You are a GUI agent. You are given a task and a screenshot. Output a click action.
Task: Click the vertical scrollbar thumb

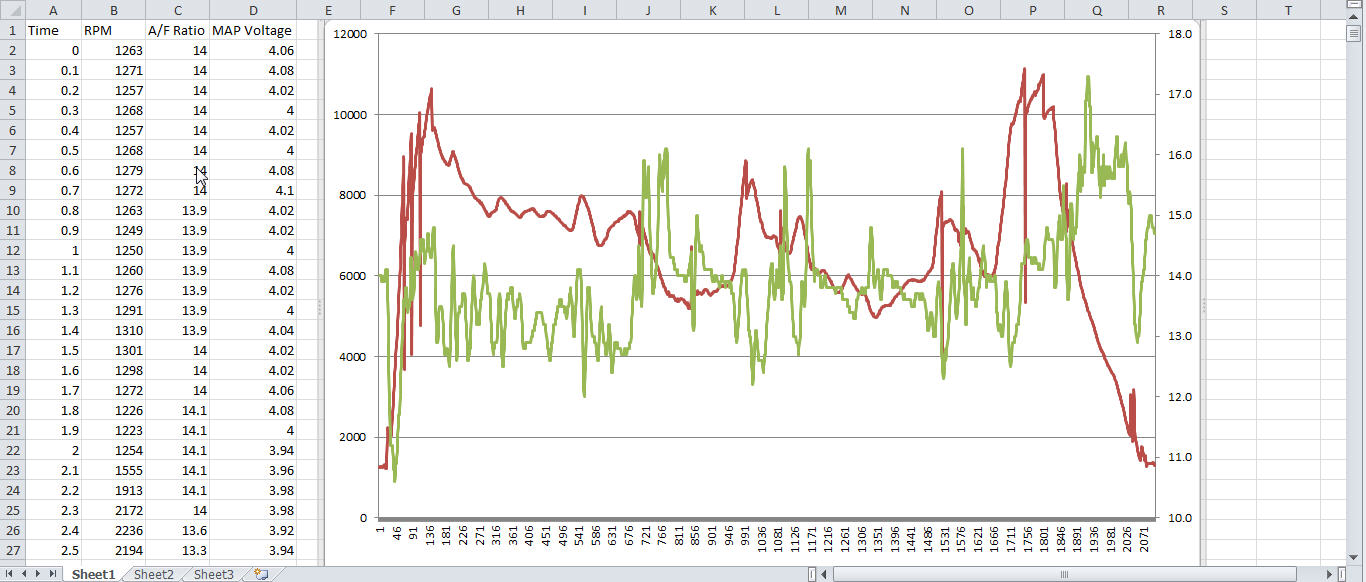pyautogui.click(x=1353, y=33)
